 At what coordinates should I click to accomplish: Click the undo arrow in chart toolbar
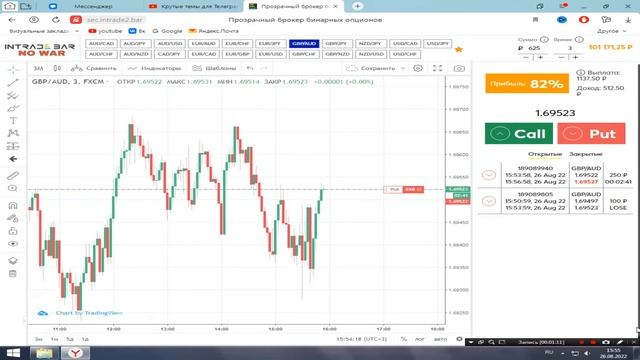point(250,68)
